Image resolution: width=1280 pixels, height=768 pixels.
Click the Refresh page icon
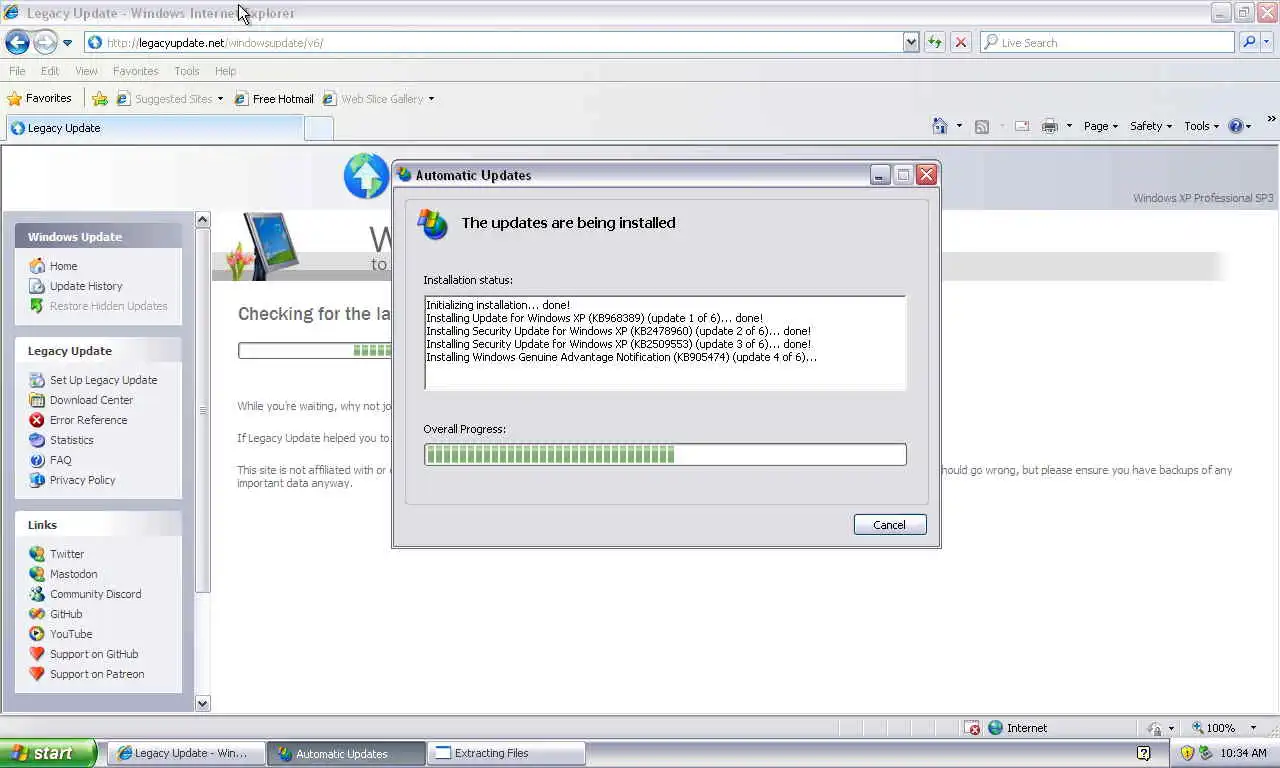coord(935,42)
